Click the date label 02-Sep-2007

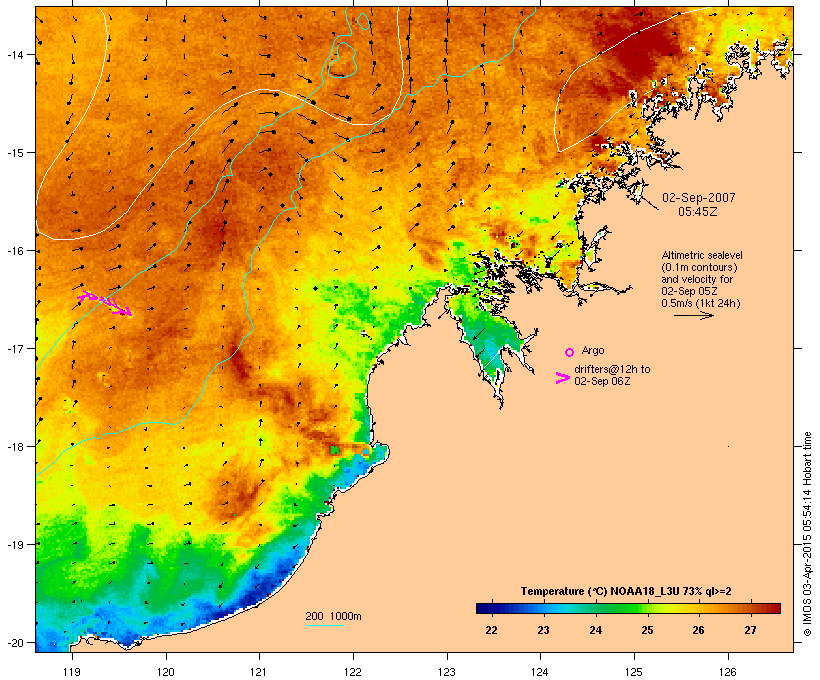click(x=699, y=198)
